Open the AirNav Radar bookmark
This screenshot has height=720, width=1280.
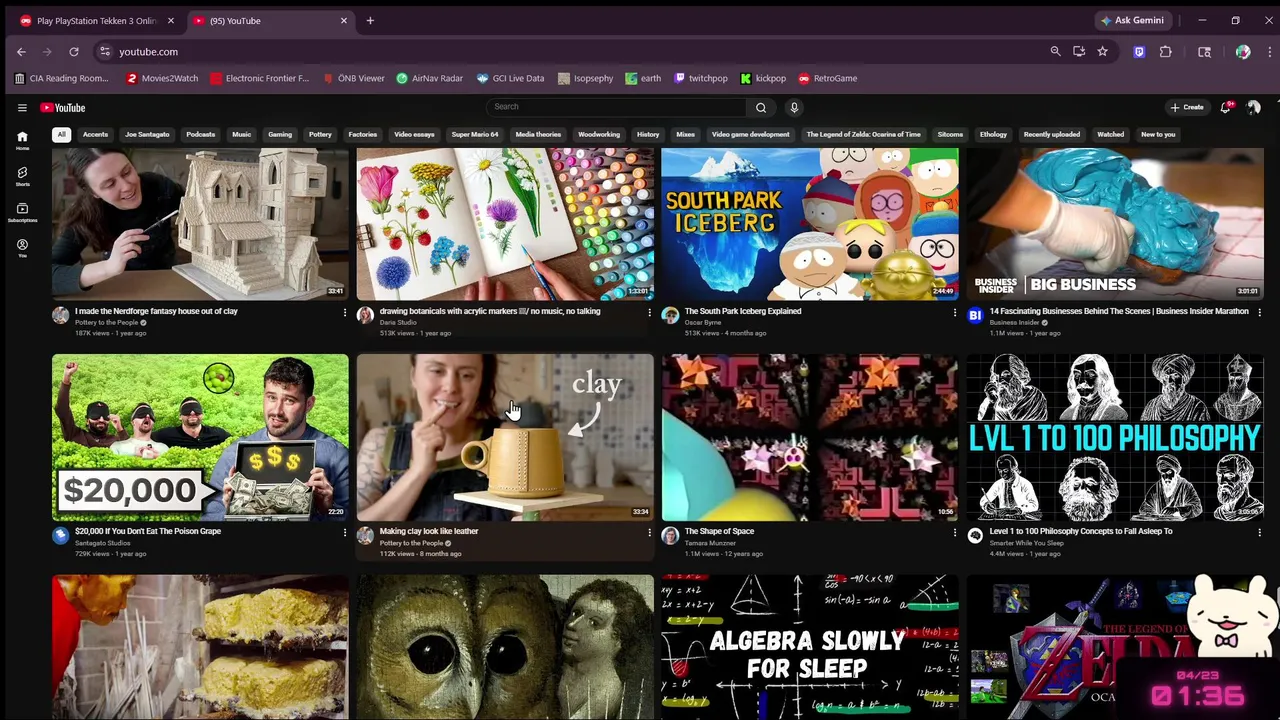(429, 78)
